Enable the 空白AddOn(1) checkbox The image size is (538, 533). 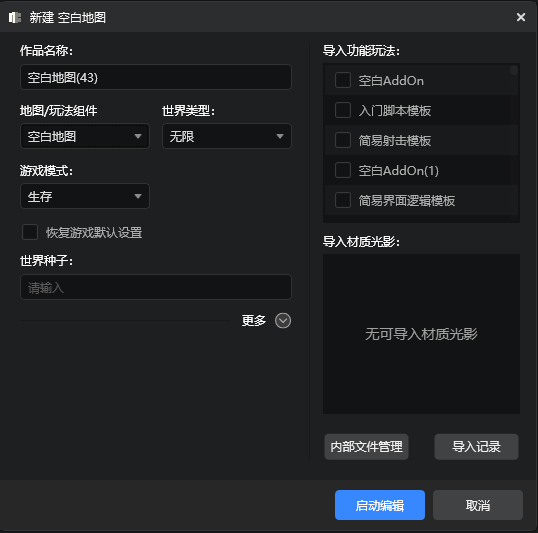(342, 170)
